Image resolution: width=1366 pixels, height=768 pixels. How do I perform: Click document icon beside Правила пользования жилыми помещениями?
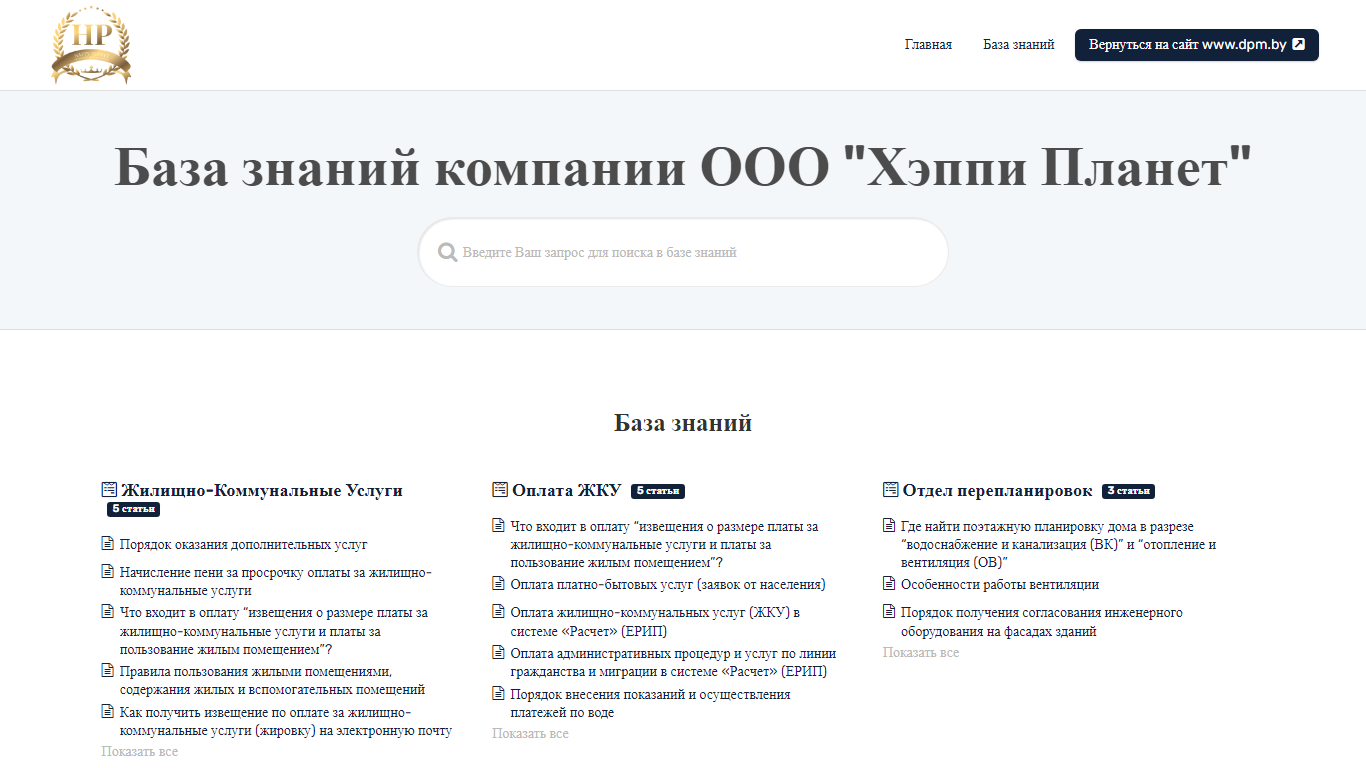click(x=108, y=670)
